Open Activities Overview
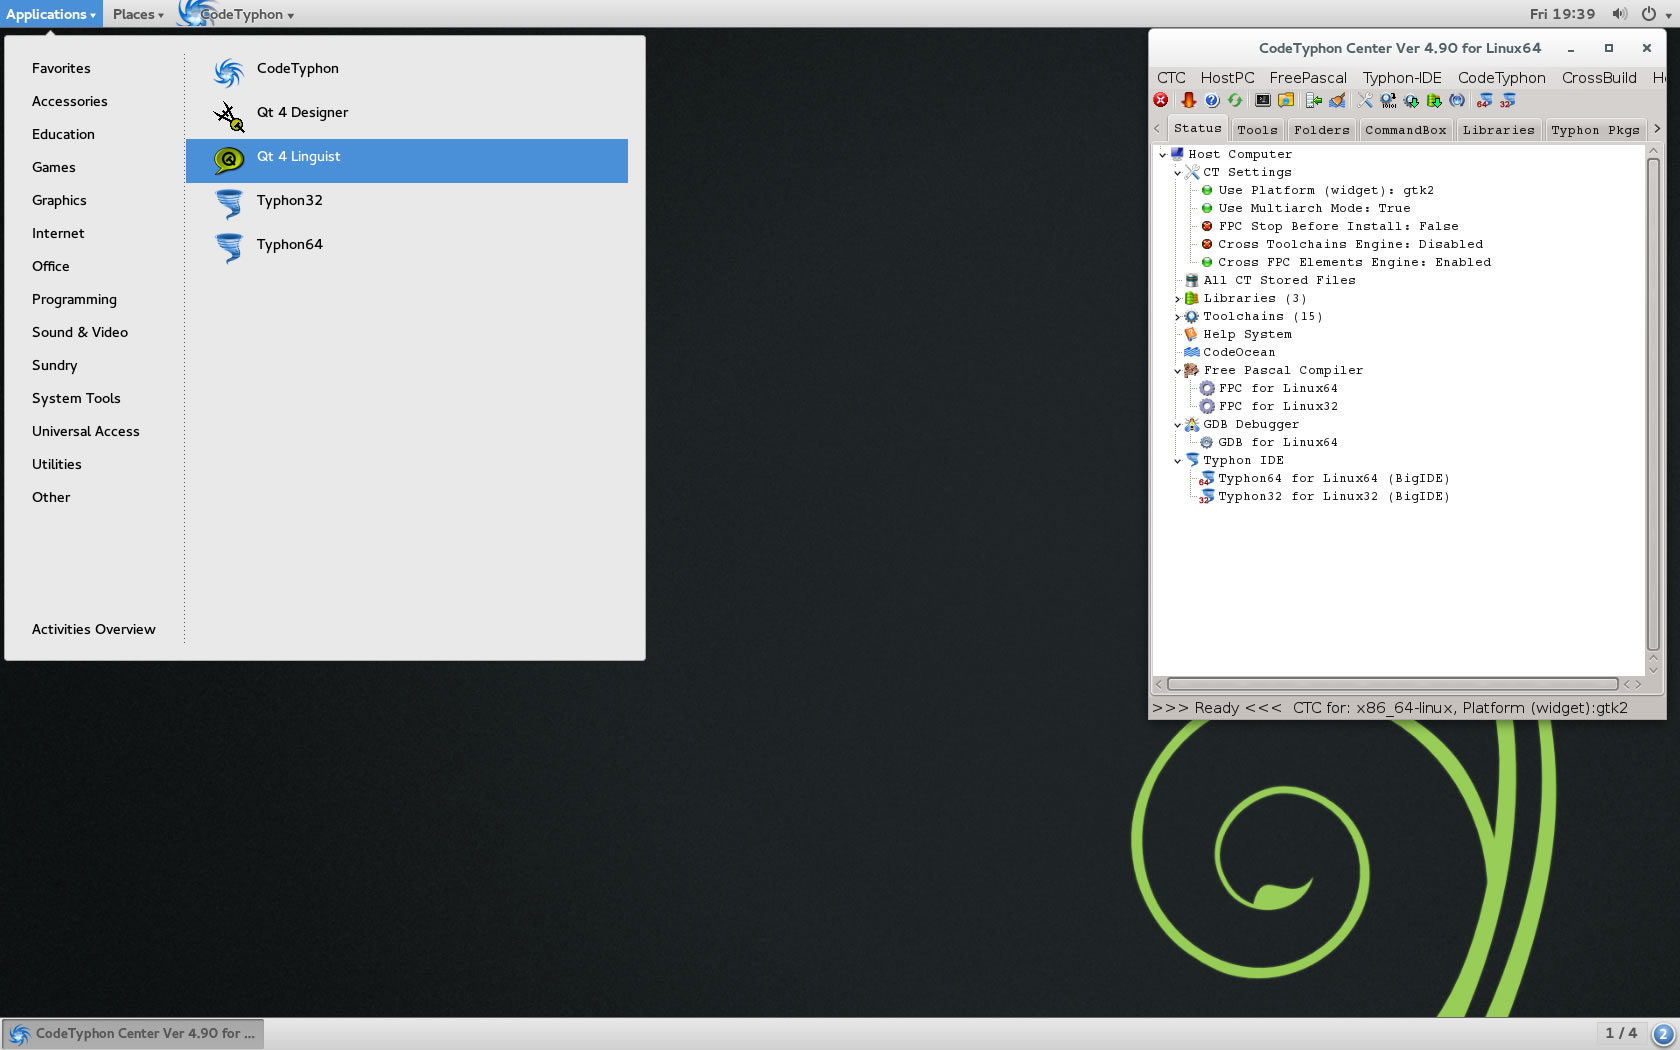 click(x=94, y=629)
